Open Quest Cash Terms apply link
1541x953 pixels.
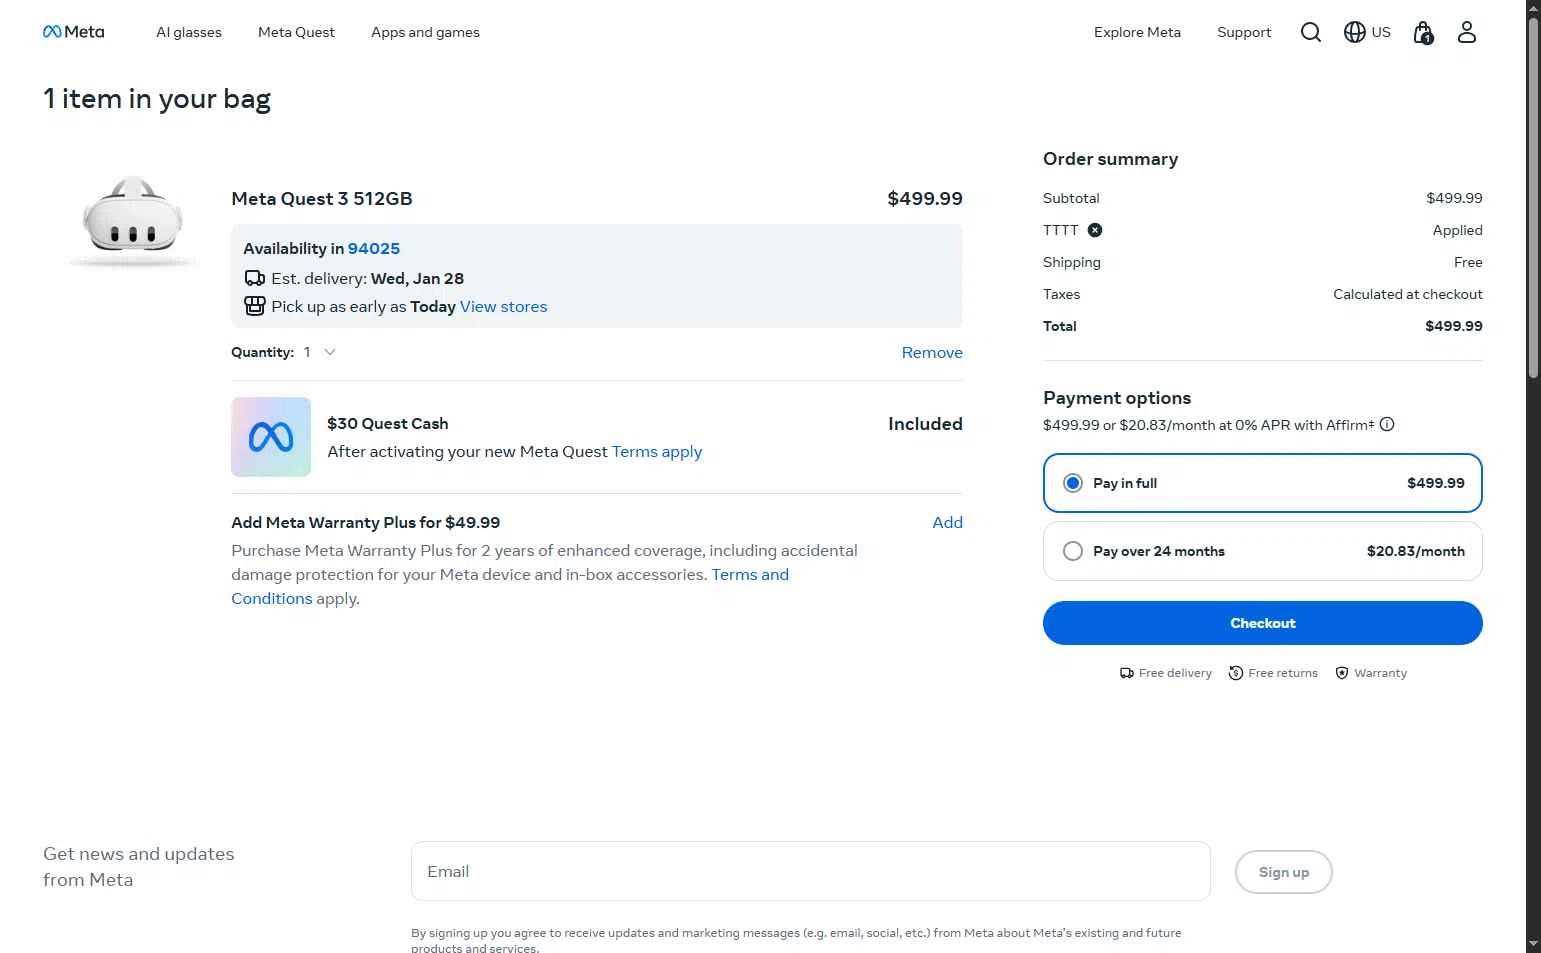657,451
